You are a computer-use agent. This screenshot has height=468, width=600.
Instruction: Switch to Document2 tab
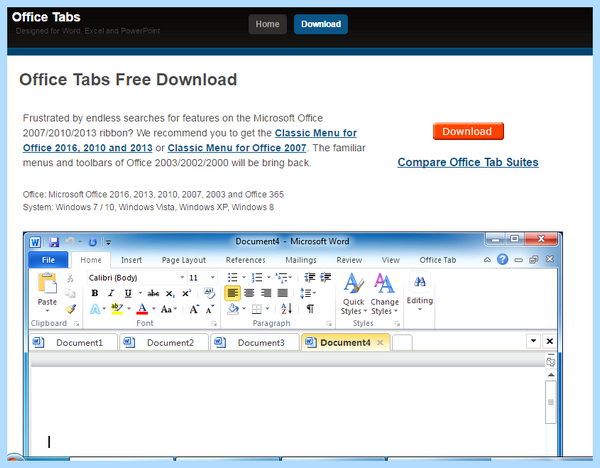[x=164, y=342]
